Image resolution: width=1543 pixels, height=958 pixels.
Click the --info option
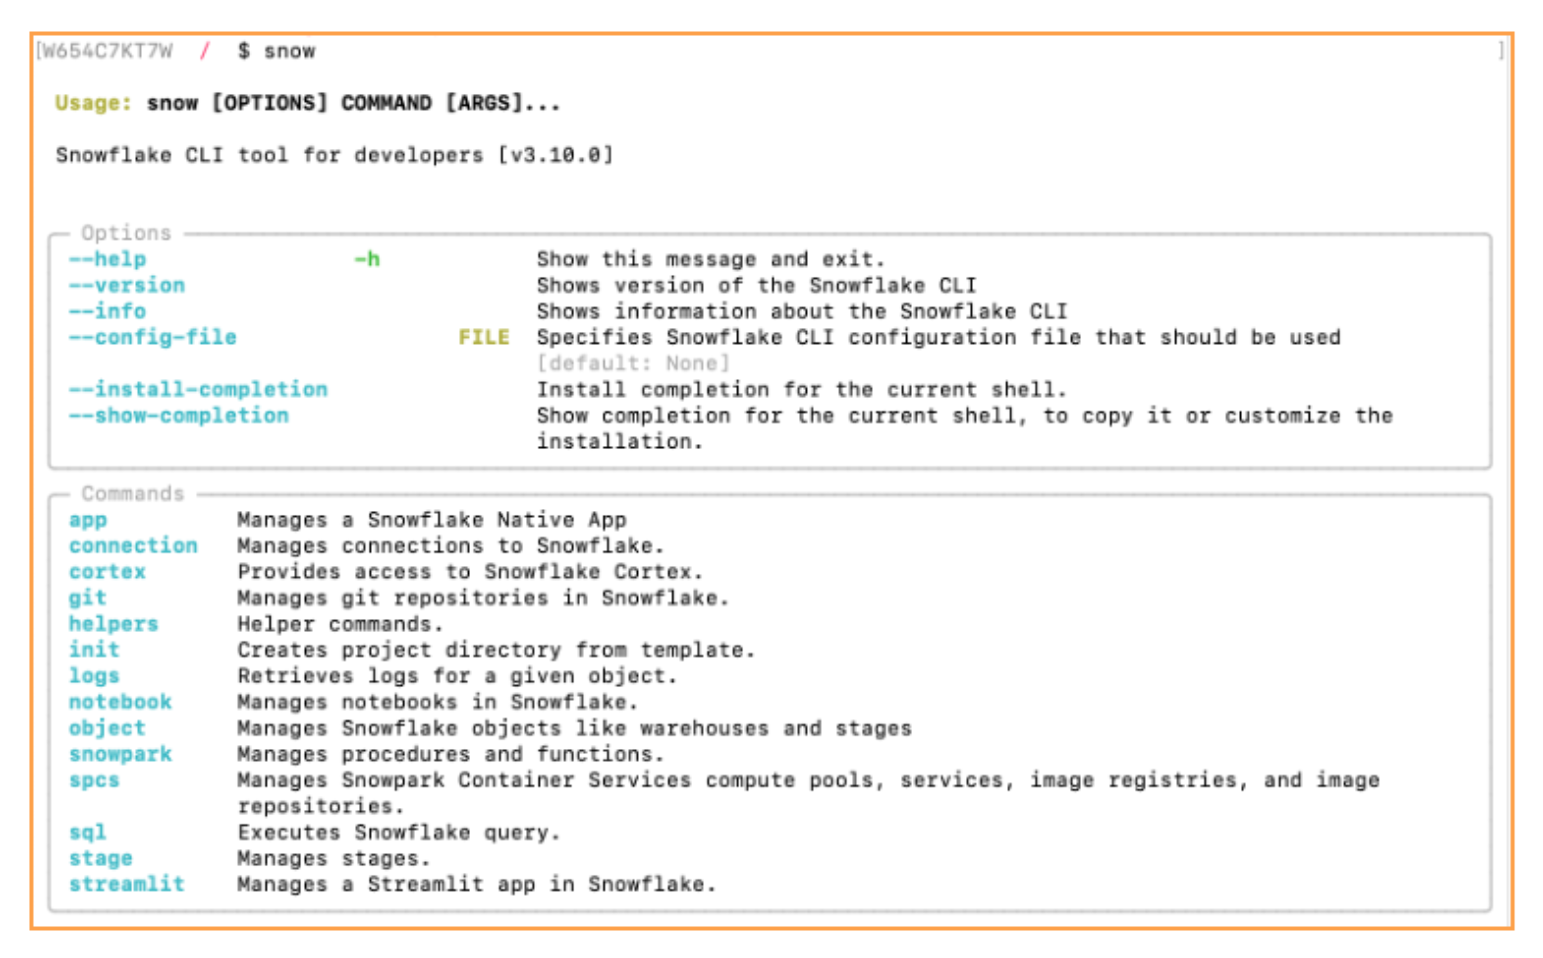(x=107, y=311)
